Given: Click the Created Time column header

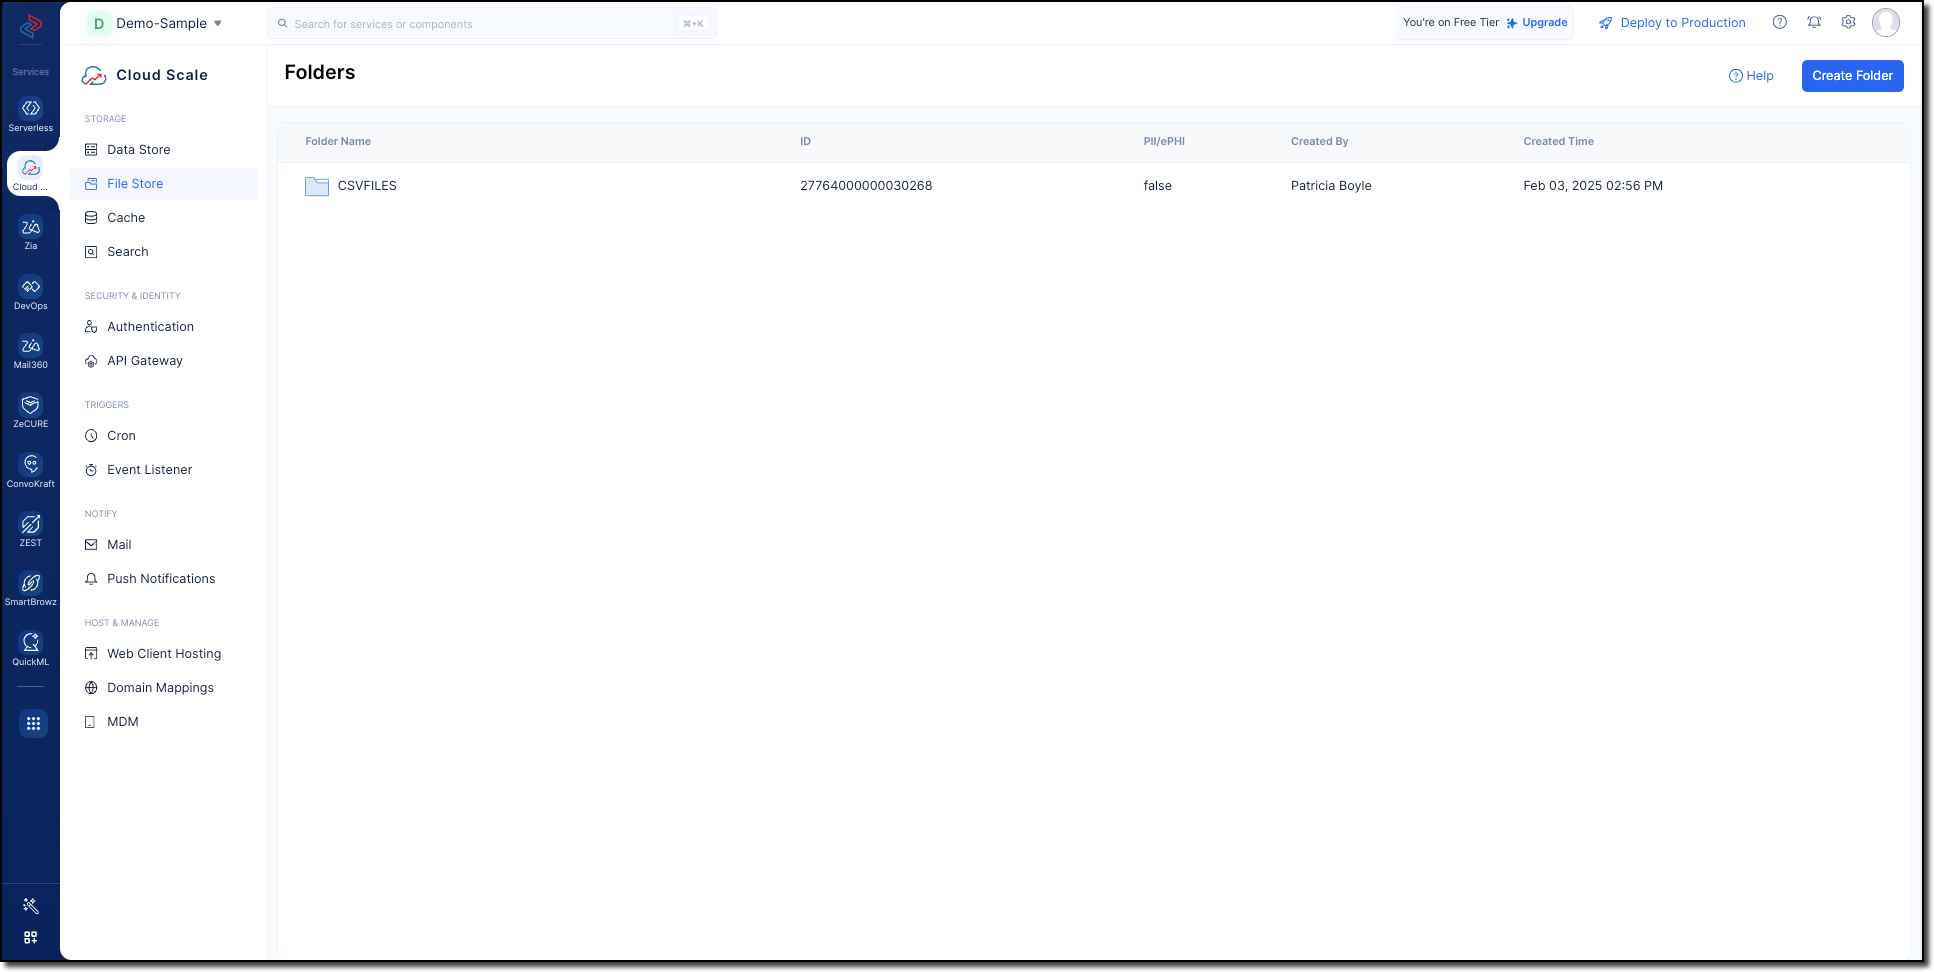Looking at the screenshot, I should tap(1558, 142).
